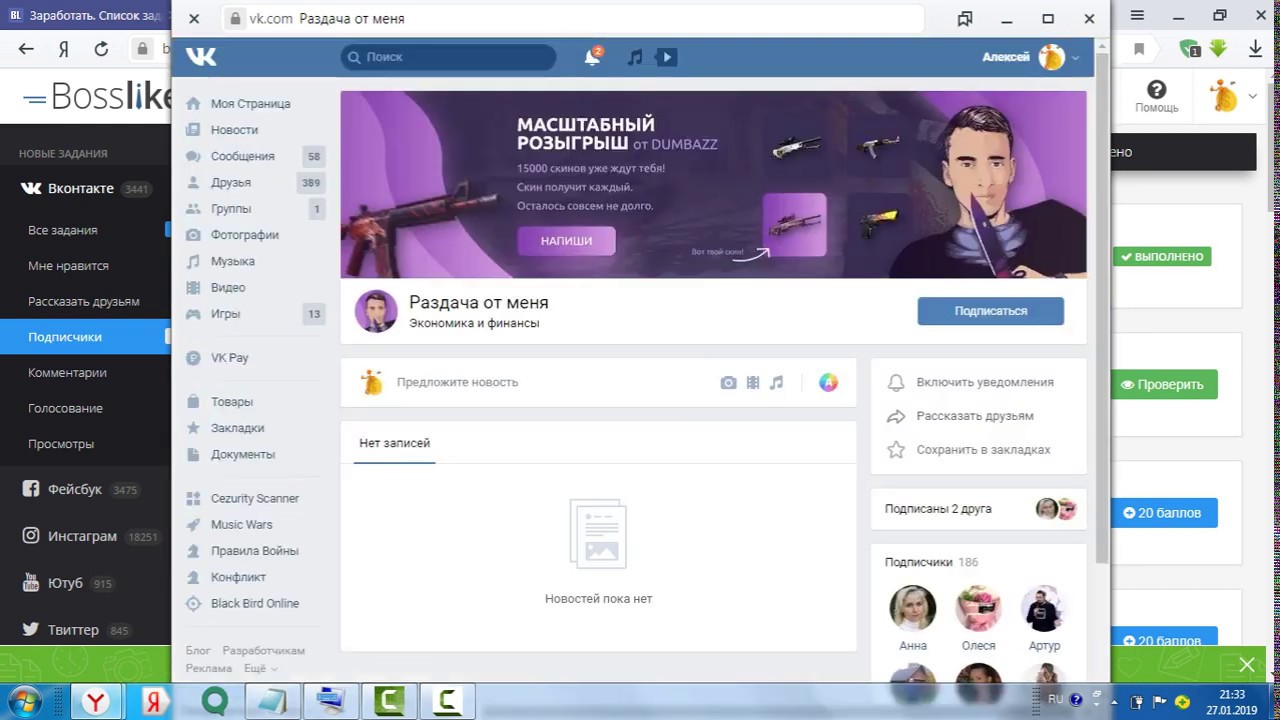The image size is (1280, 720).
Task: Click popup window vertical scrollbar
Action: [x=1102, y=308]
